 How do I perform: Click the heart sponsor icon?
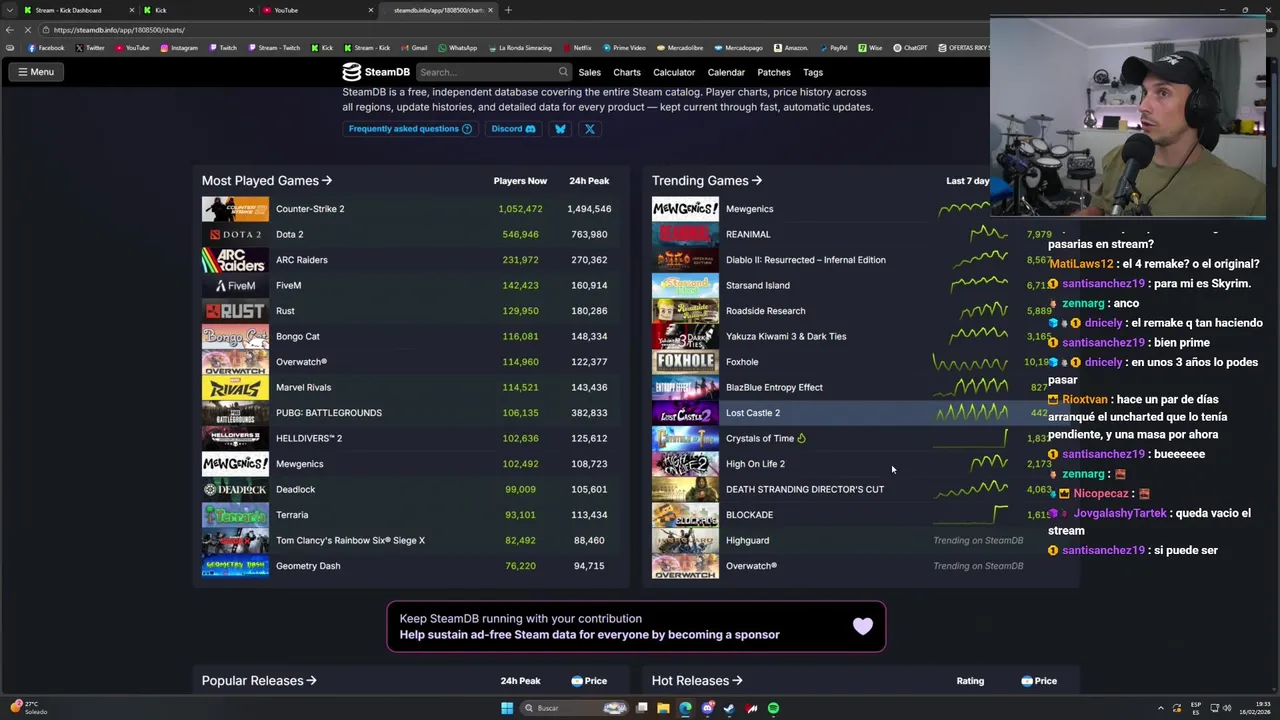pyautogui.click(x=862, y=627)
